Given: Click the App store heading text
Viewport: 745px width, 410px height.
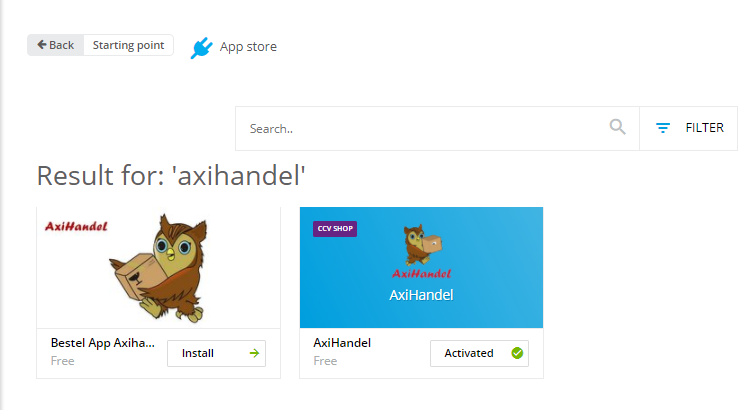Looking at the screenshot, I should [248, 47].
